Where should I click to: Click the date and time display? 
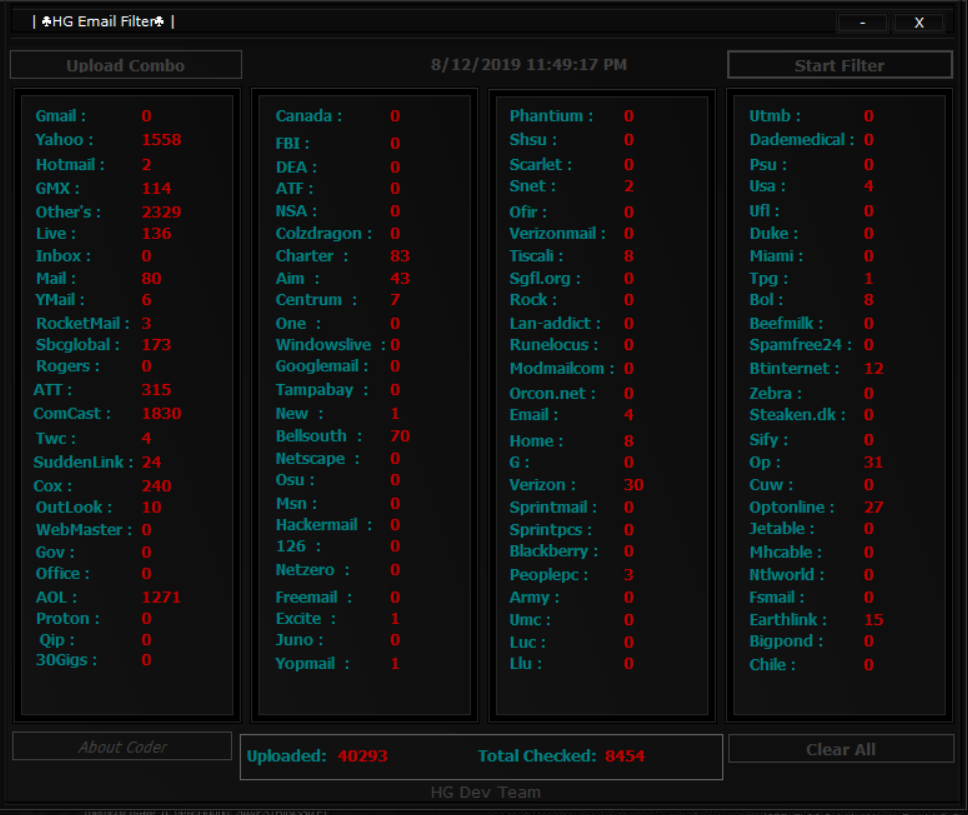point(529,65)
